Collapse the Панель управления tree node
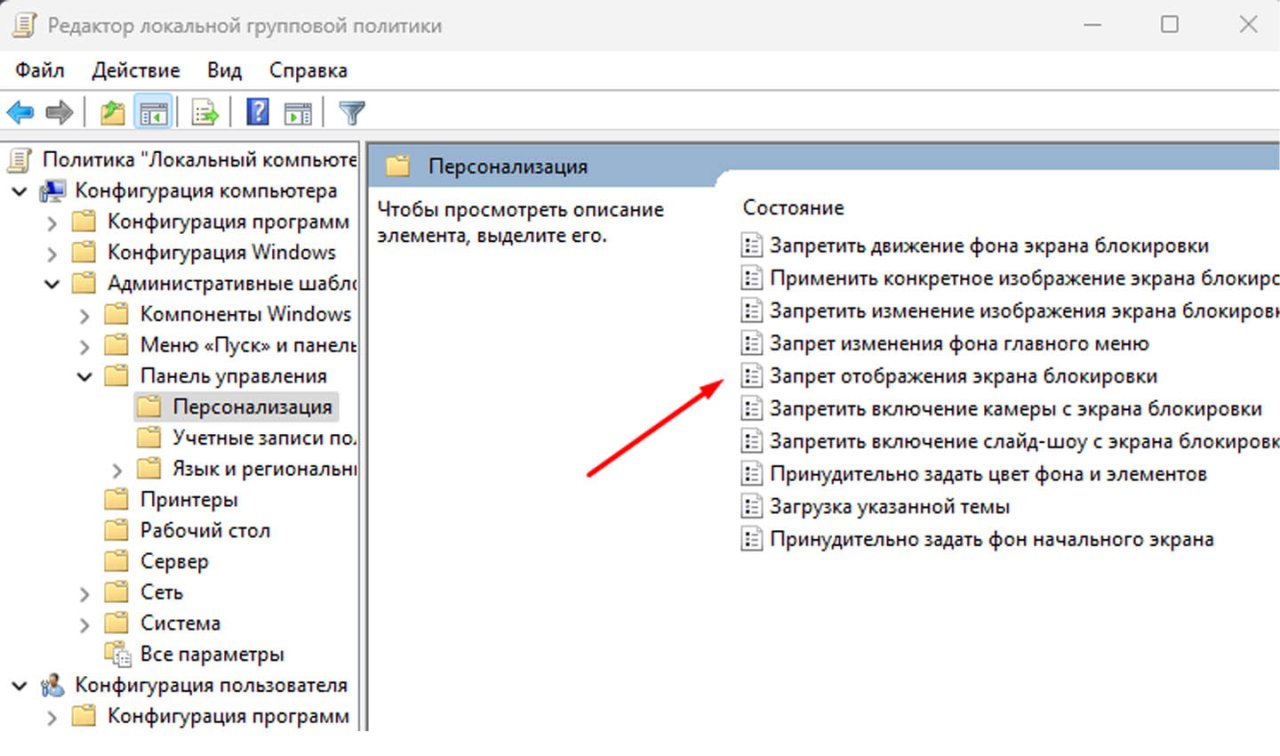 point(85,377)
